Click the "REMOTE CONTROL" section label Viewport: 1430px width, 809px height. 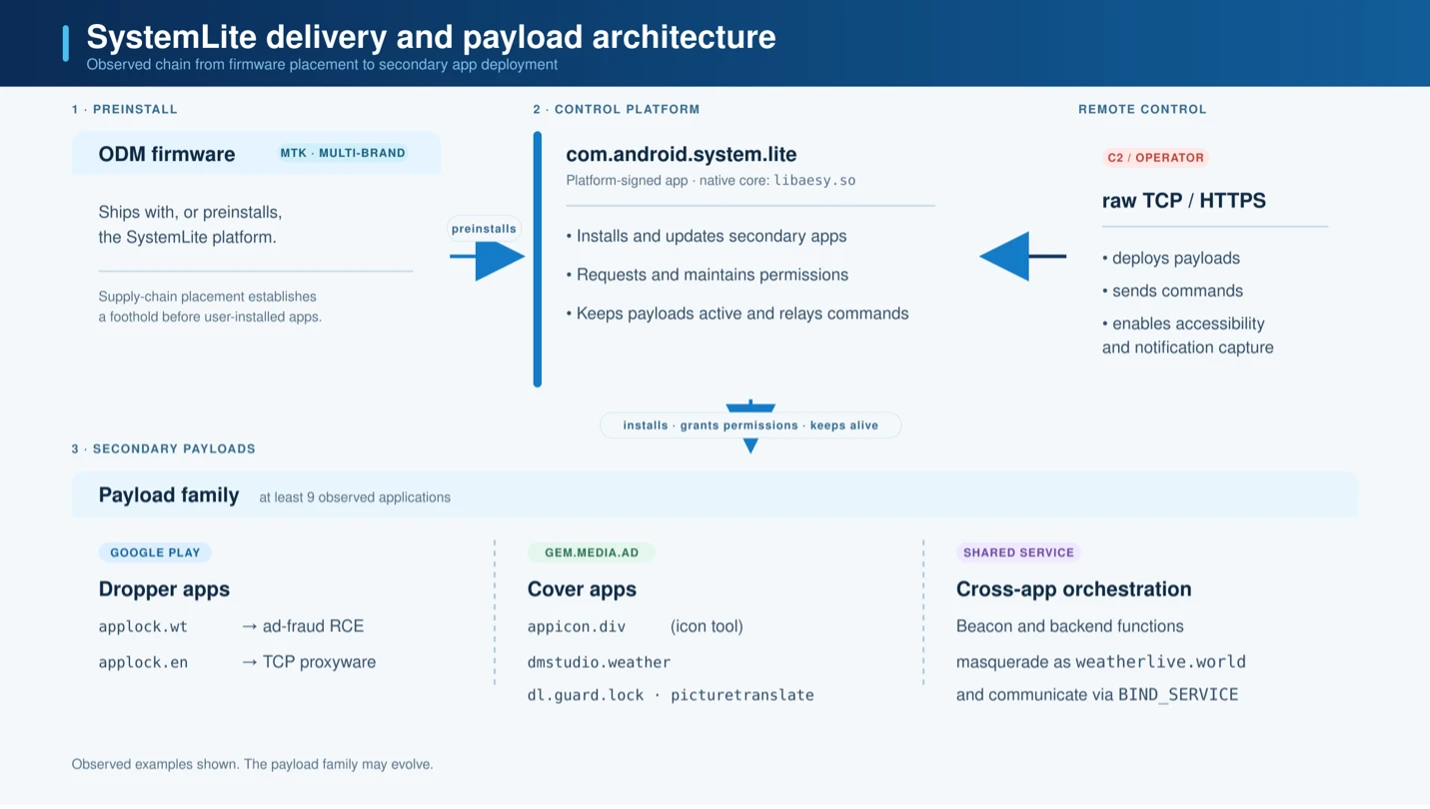coord(1142,109)
